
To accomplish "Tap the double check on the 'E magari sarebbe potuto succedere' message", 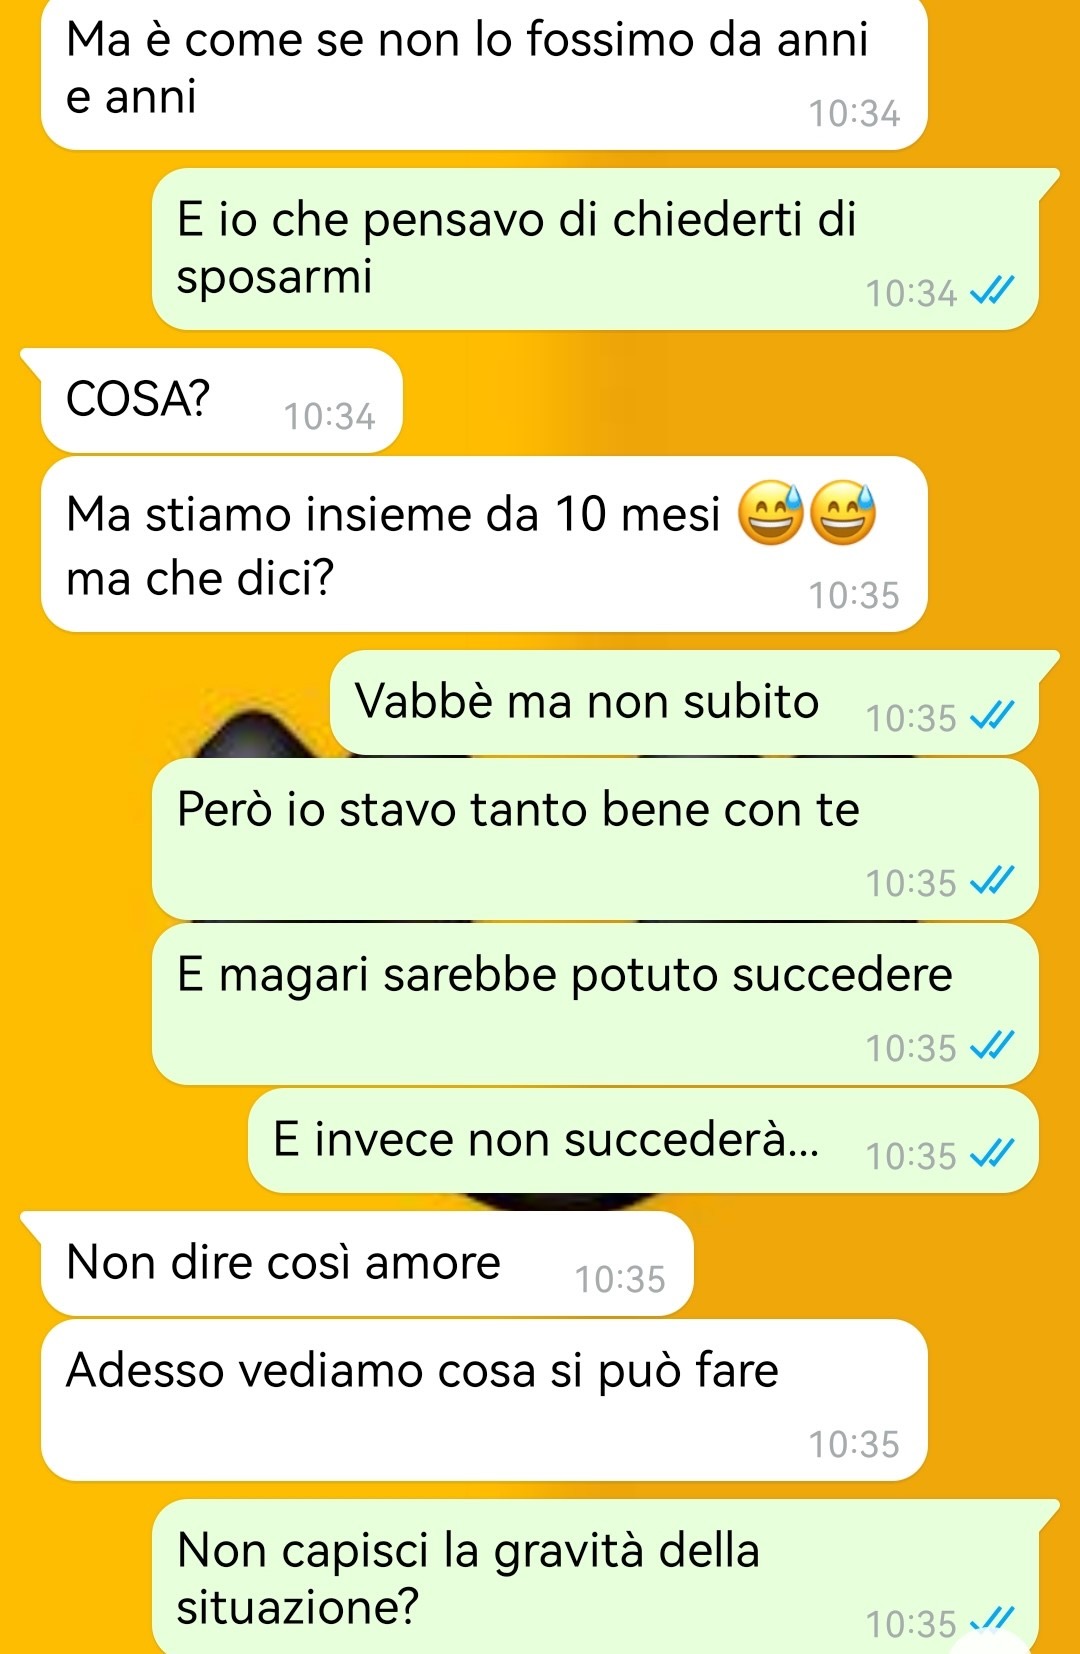I will (993, 1046).
